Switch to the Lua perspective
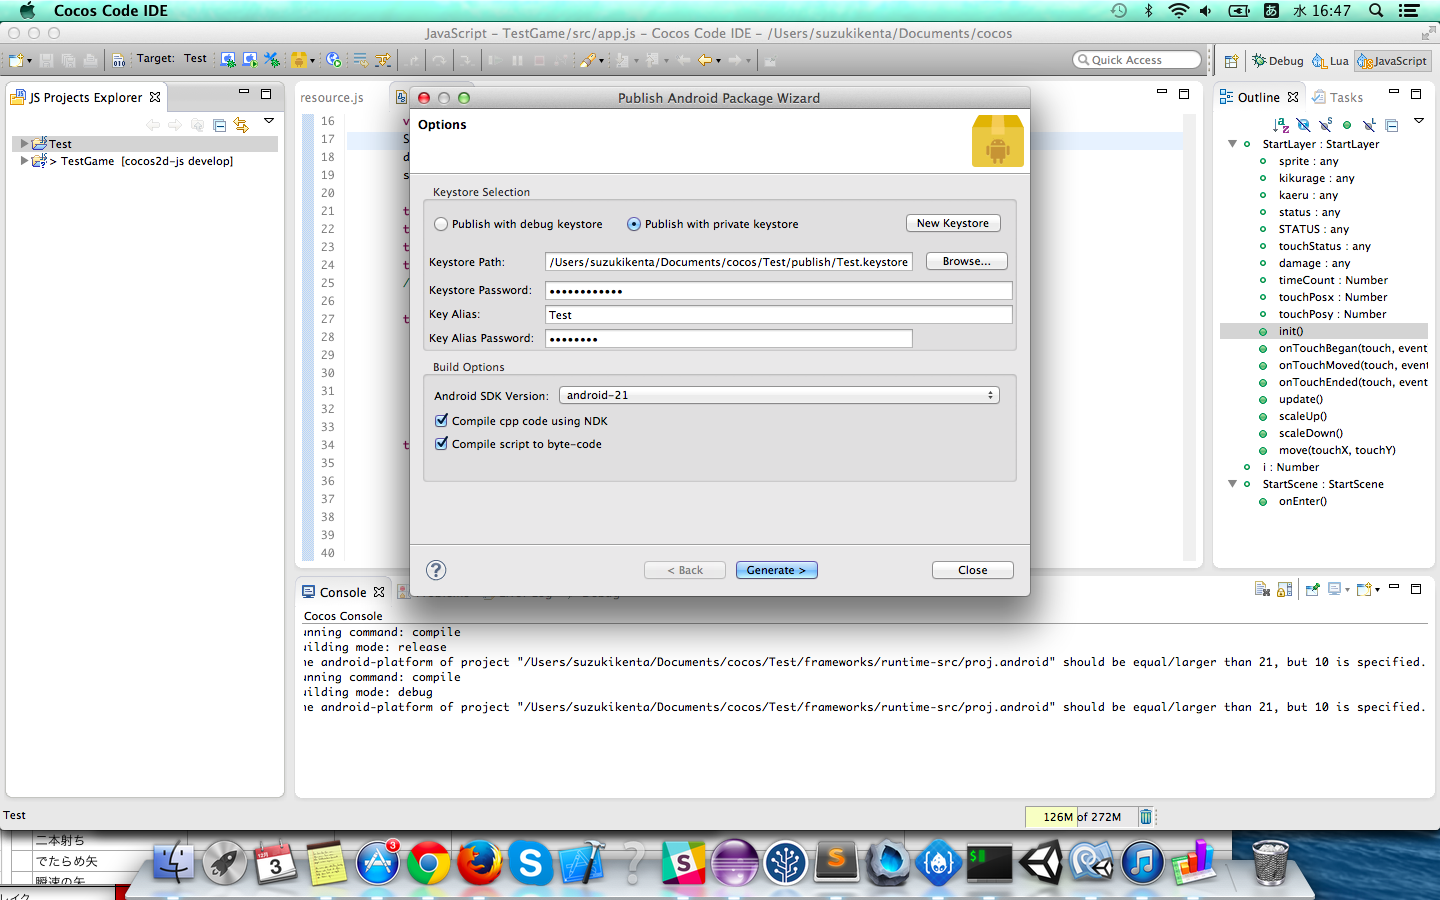This screenshot has height=900, width=1440. (1330, 61)
